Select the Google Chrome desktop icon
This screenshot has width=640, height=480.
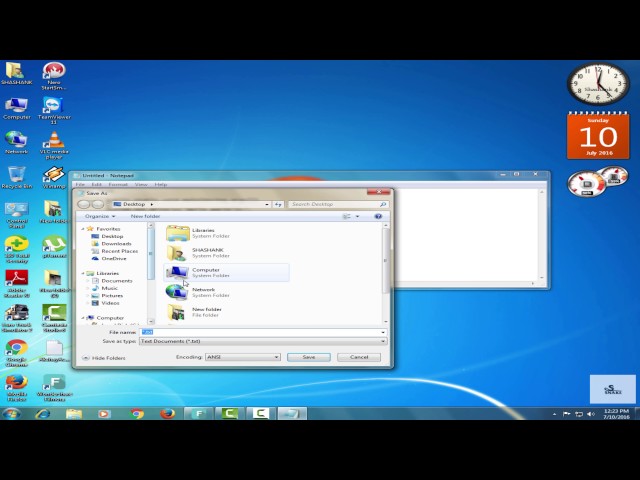point(16,353)
